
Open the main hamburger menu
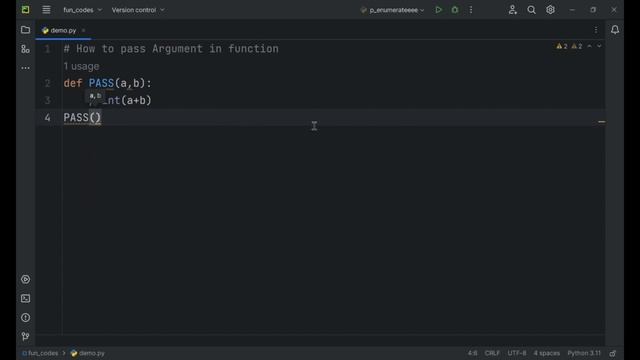[x=46, y=10]
